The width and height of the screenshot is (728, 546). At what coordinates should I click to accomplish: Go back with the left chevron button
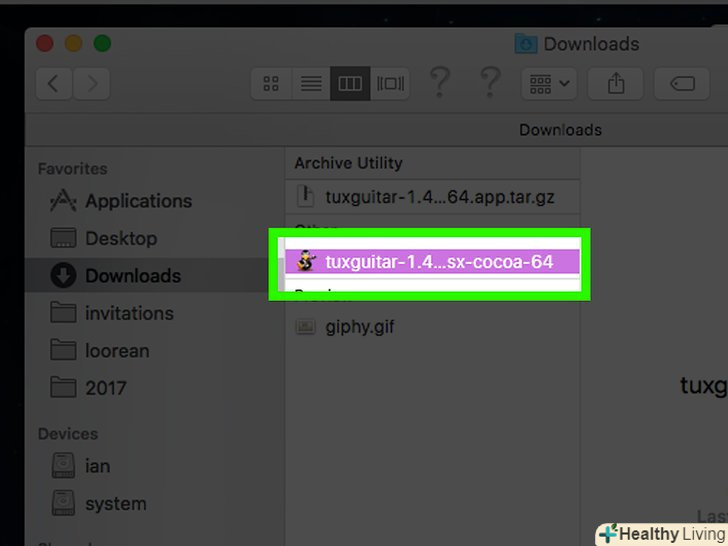pos(54,84)
